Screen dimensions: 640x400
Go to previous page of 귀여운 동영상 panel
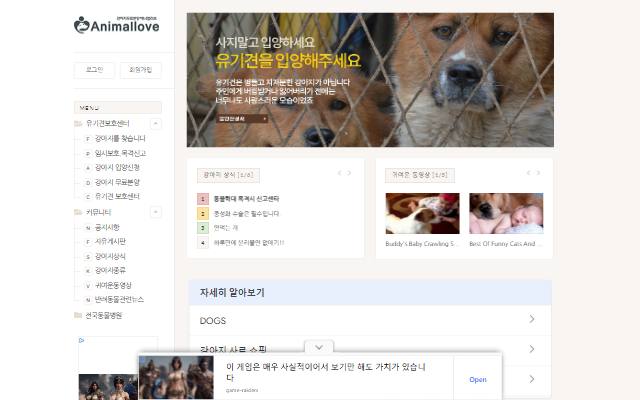[x=529, y=173]
